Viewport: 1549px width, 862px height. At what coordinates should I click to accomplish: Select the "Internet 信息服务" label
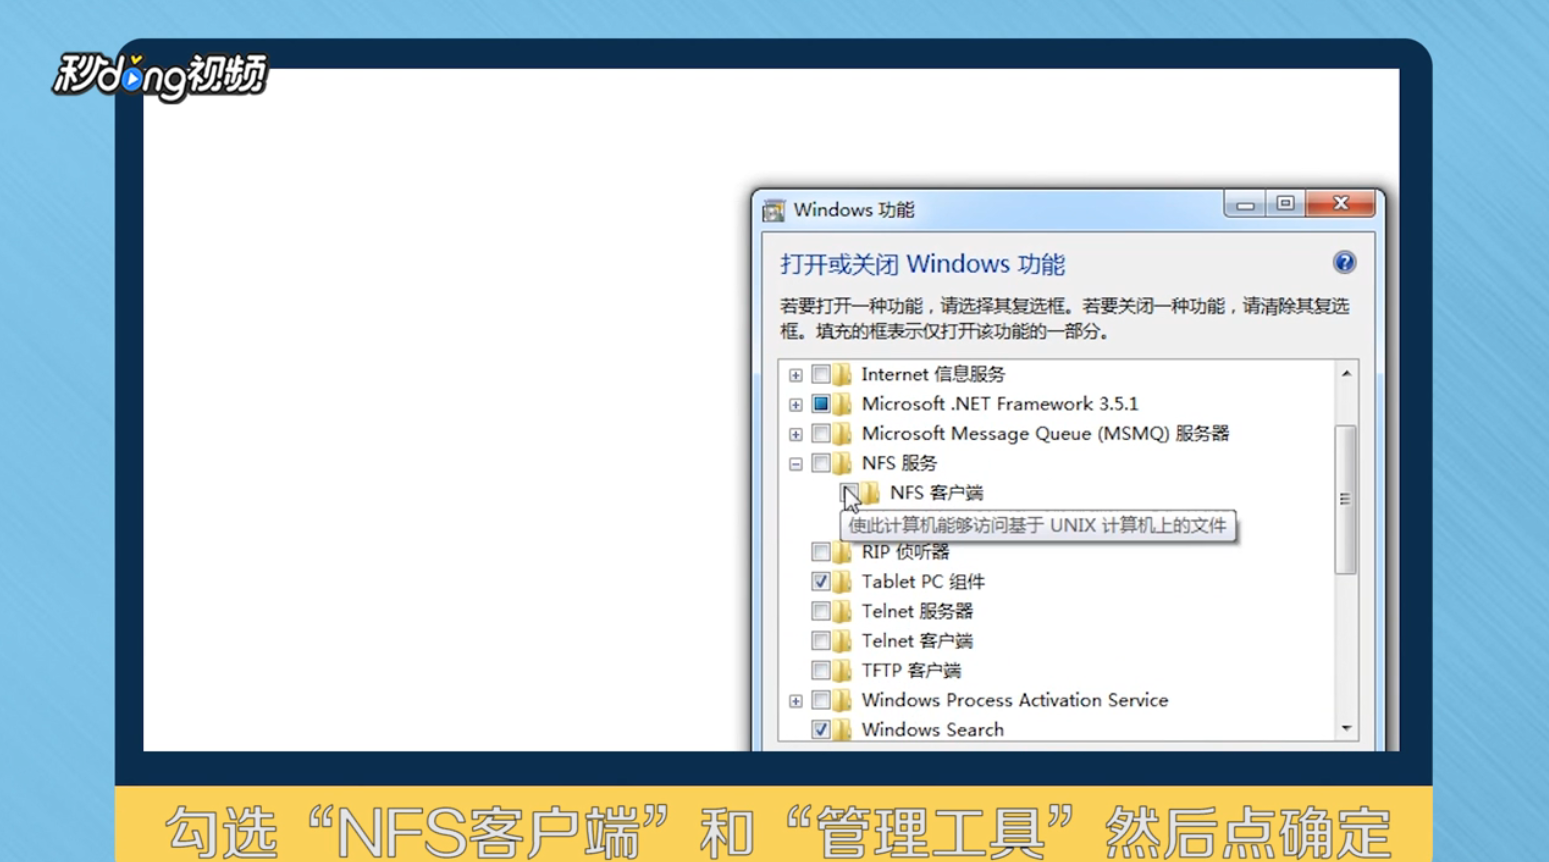[x=933, y=374]
